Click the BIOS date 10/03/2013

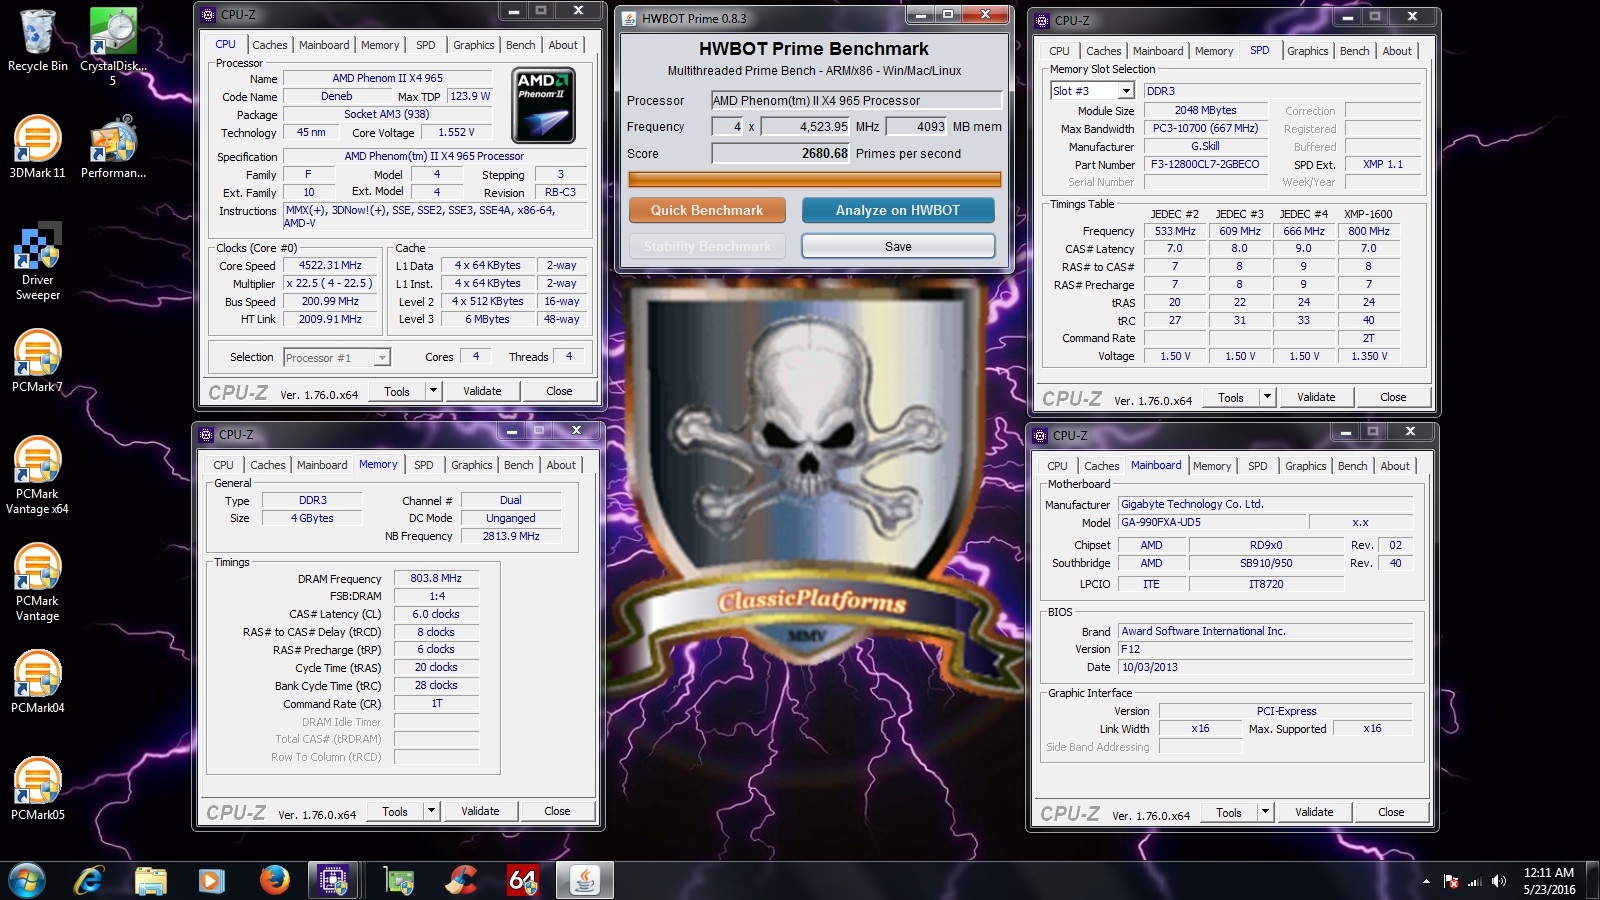tap(1265, 667)
